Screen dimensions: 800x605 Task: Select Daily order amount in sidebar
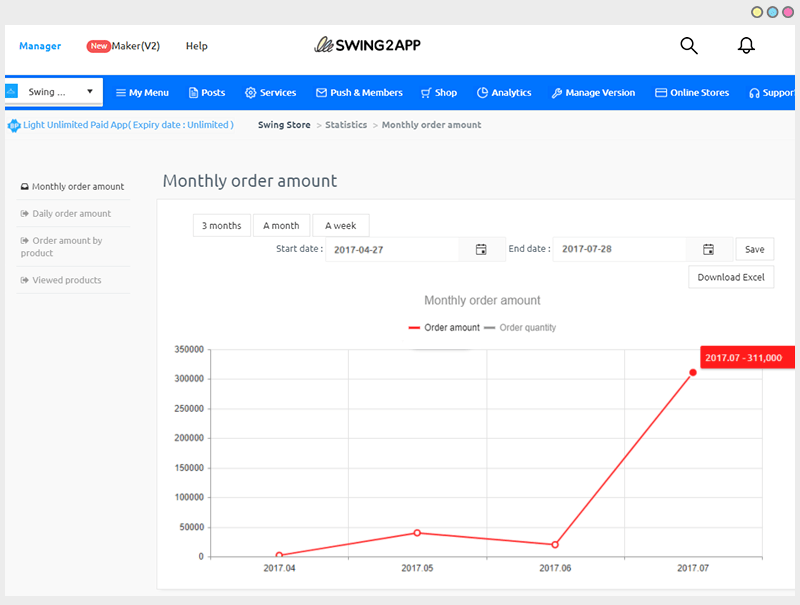click(72, 213)
